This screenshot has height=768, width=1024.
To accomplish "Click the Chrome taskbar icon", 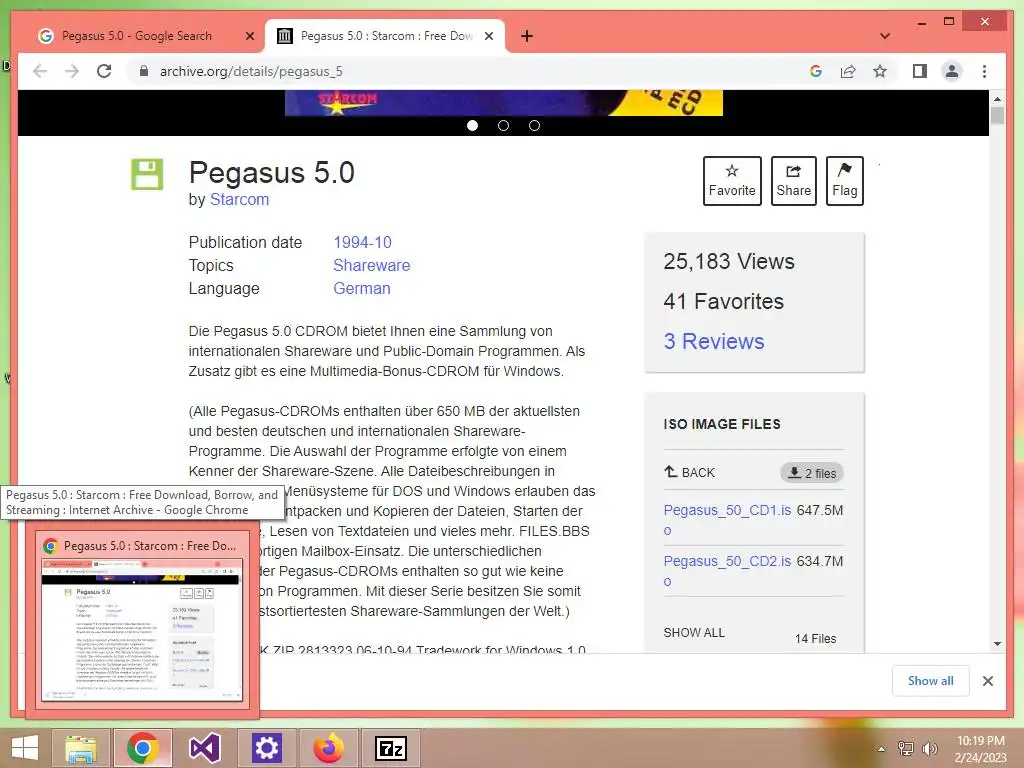I will [143, 748].
